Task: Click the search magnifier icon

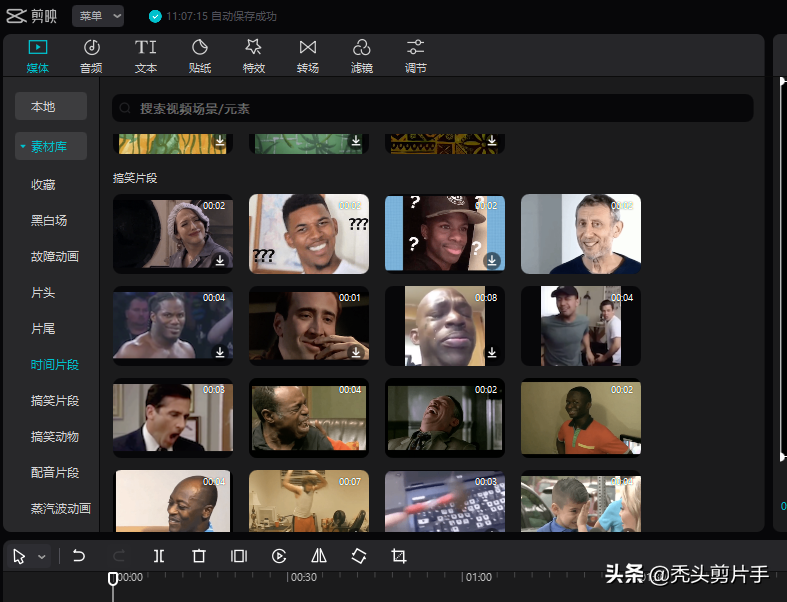Action: click(x=125, y=108)
